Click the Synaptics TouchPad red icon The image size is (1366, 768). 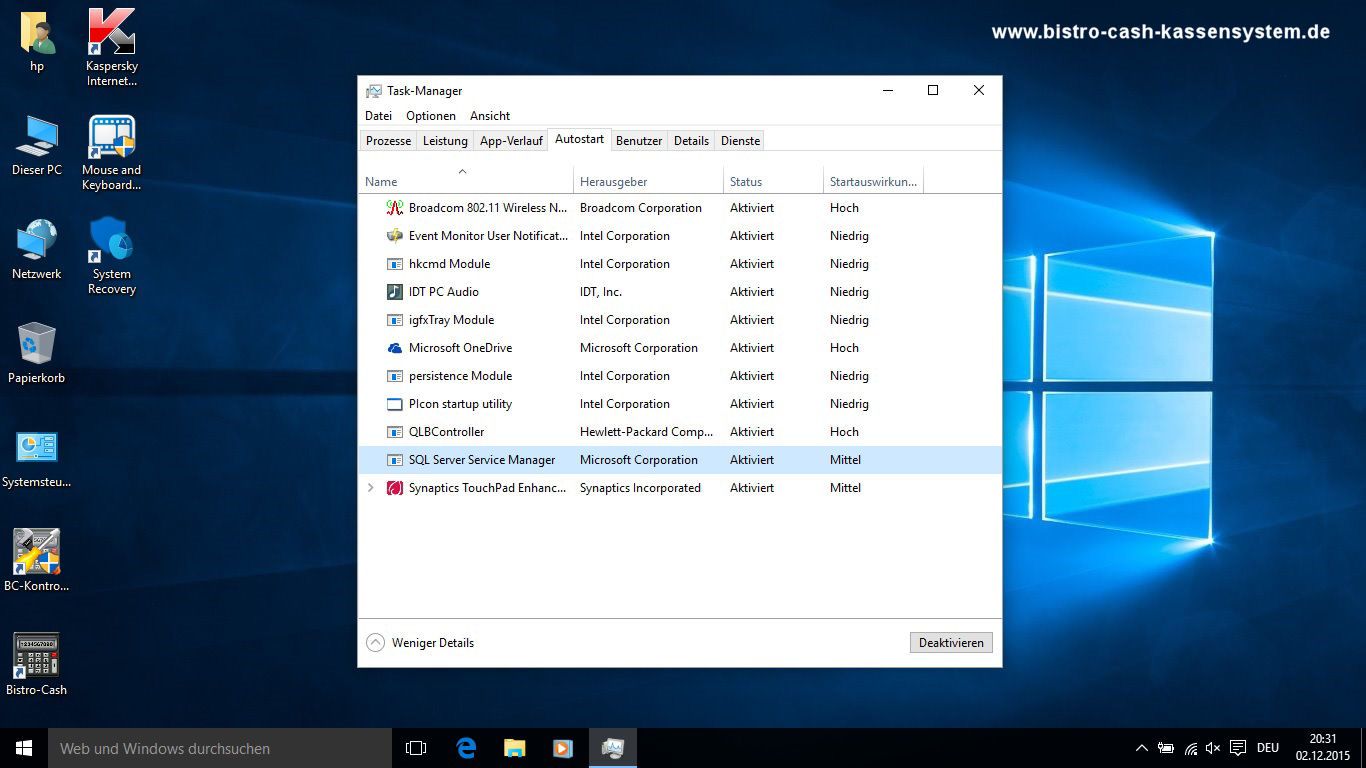click(x=394, y=488)
